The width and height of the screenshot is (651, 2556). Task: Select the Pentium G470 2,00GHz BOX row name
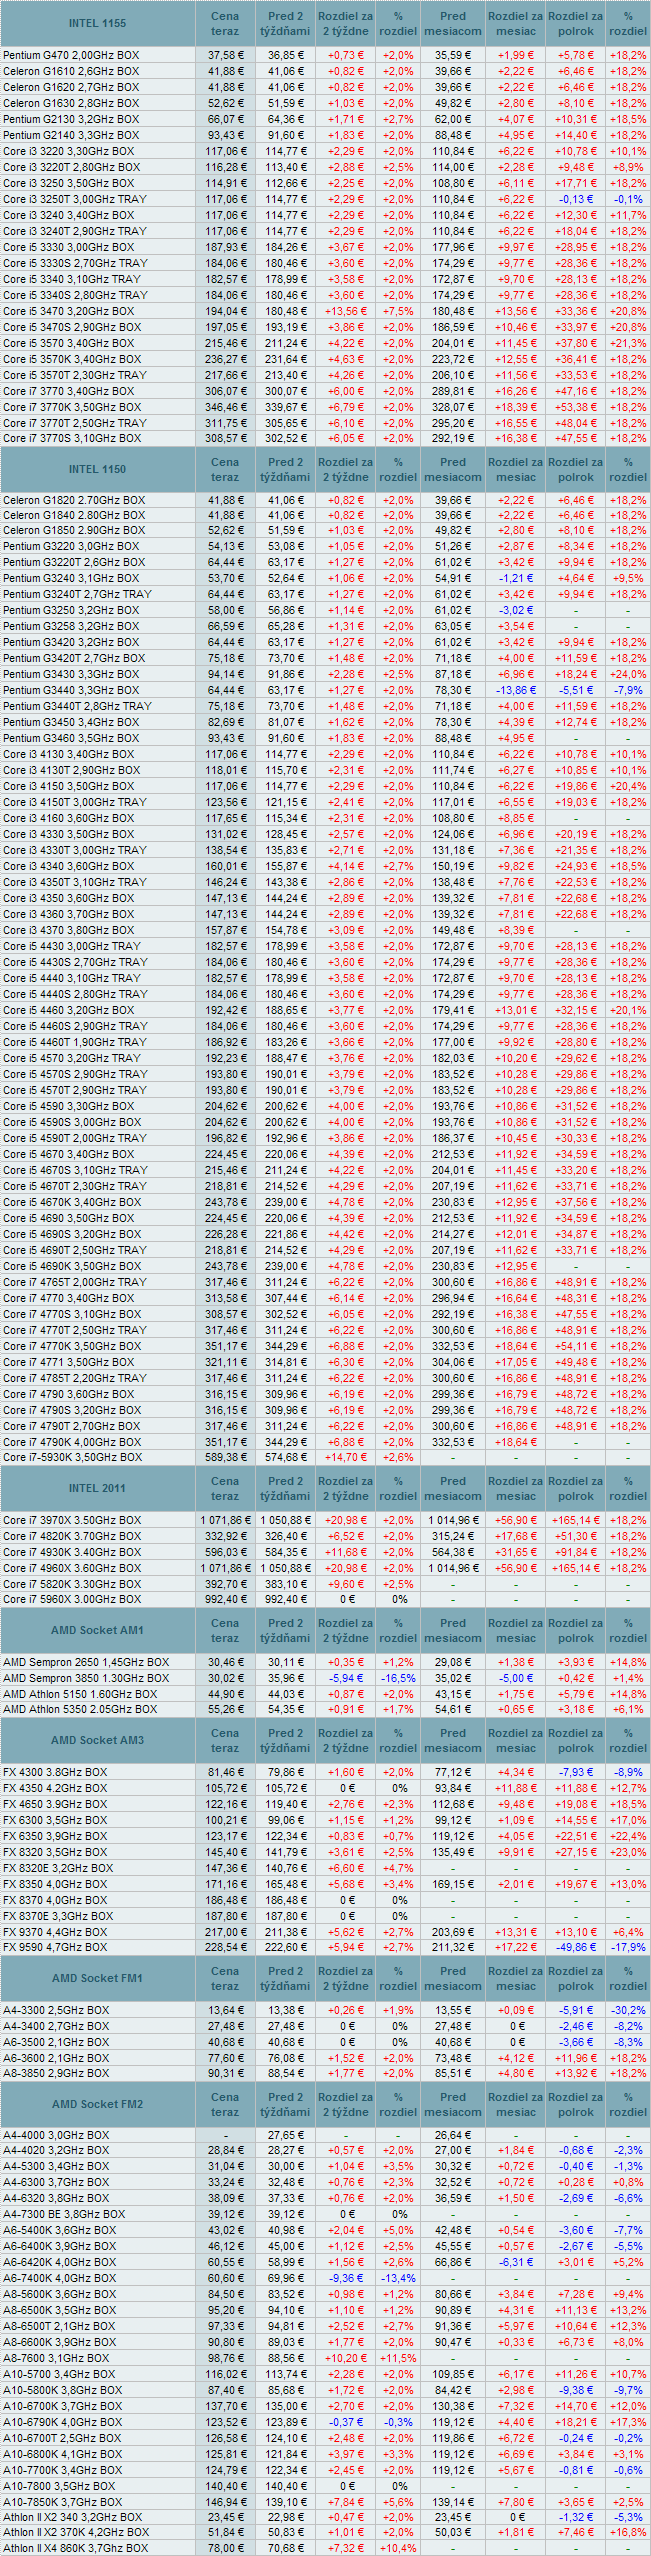tap(71, 55)
